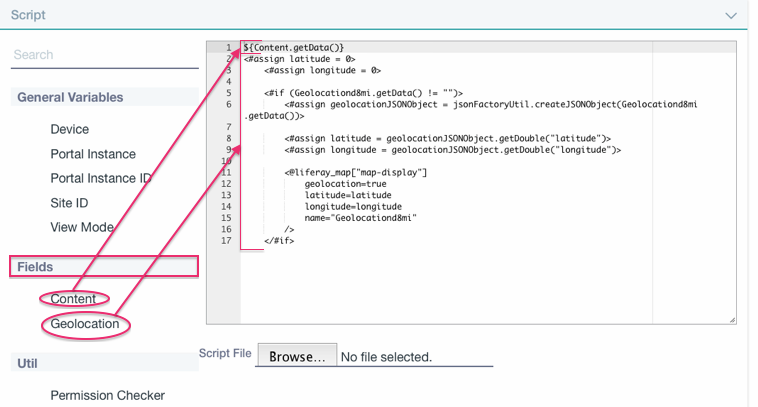Click the Browse... script file button

(297, 356)
